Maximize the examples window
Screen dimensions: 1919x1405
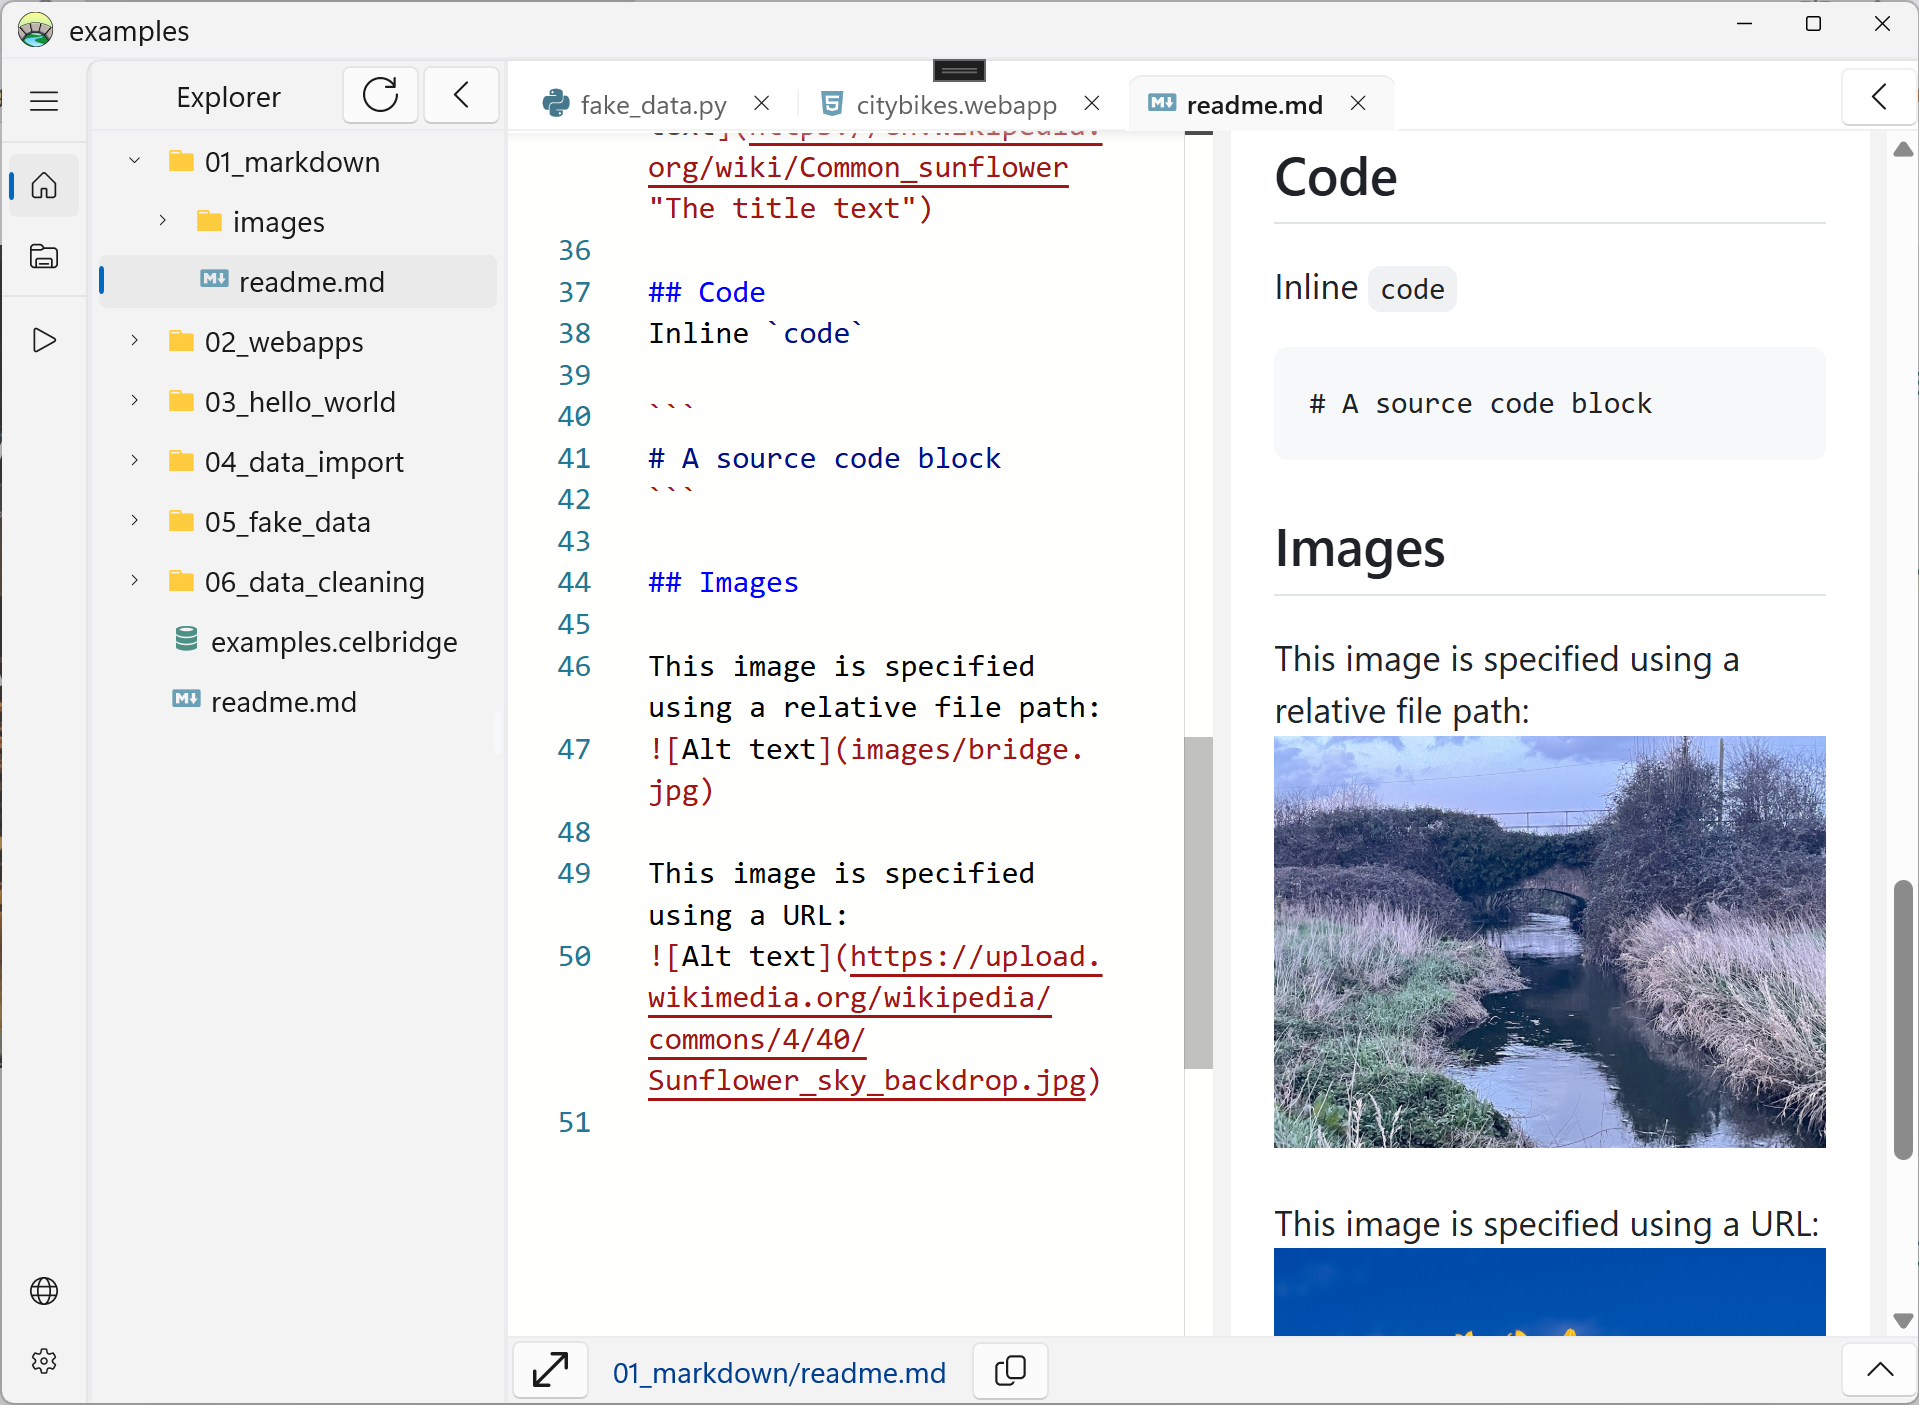click(1813, 24)
